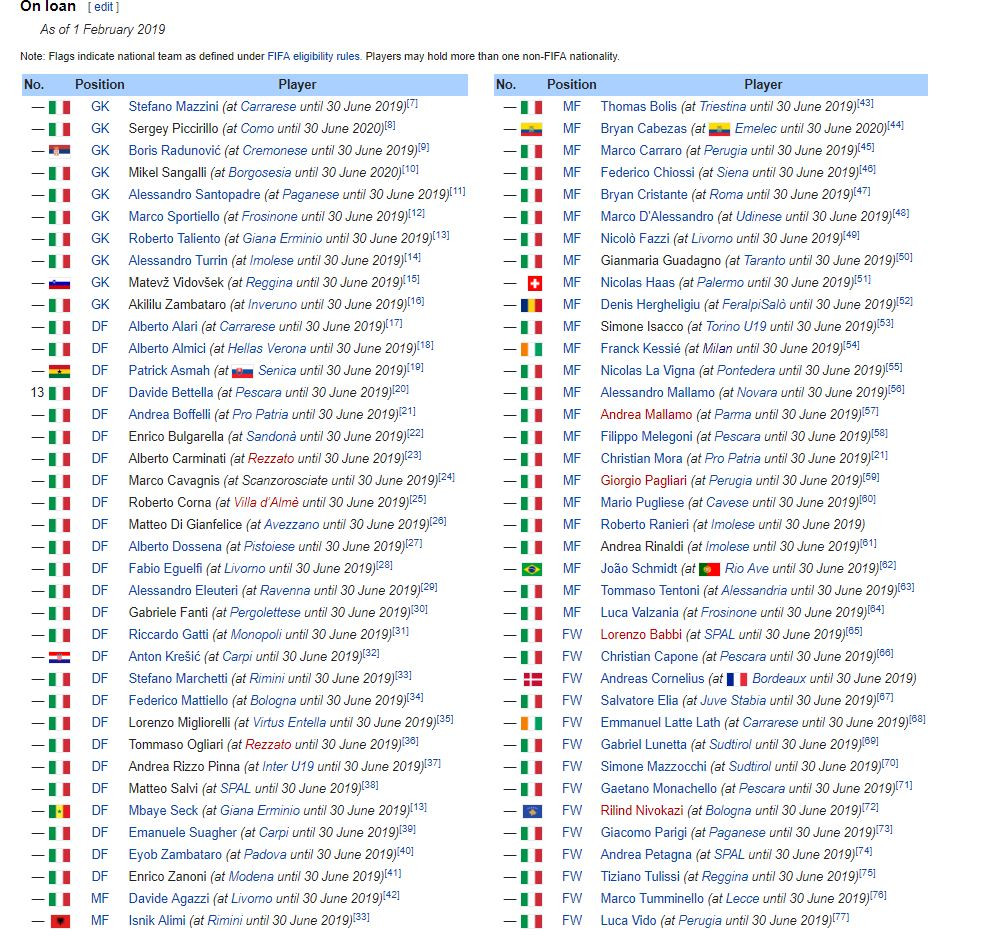Click the number 13 beside Davide Bettella
Image resolution: width=1004 pixels, height=937 pixels.
(x=37, y=393)
